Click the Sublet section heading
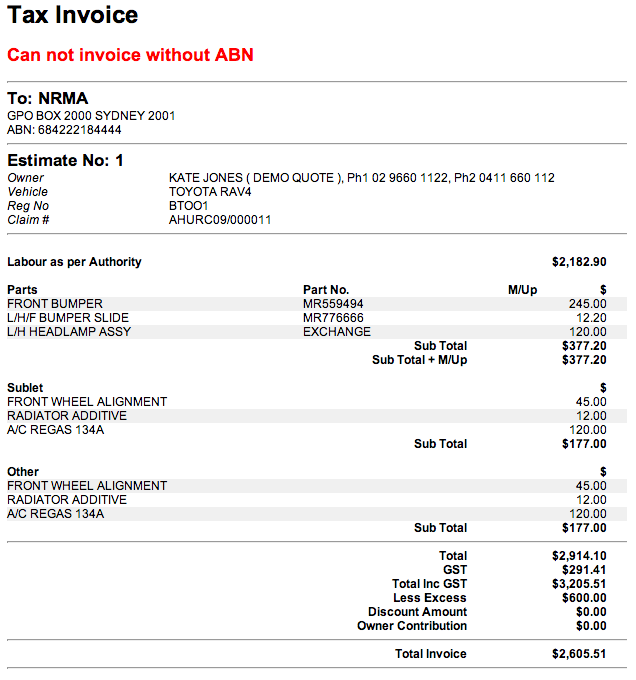This screenshot has height=680, width=636. [25, 388]
